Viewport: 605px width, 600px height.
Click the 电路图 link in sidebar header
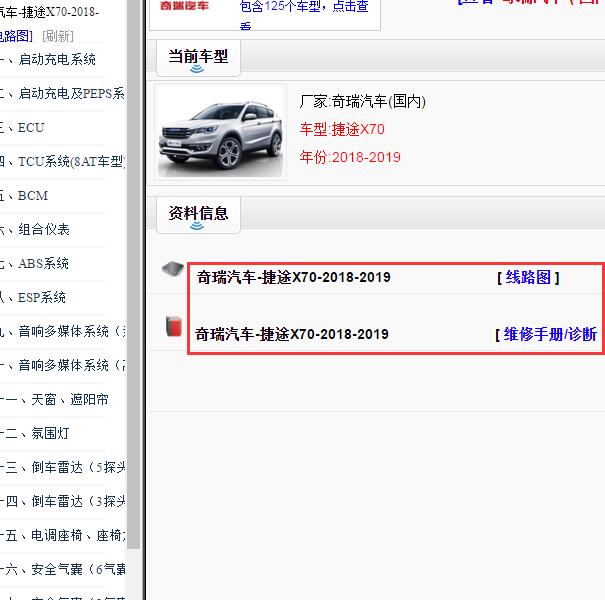[16, 36]
